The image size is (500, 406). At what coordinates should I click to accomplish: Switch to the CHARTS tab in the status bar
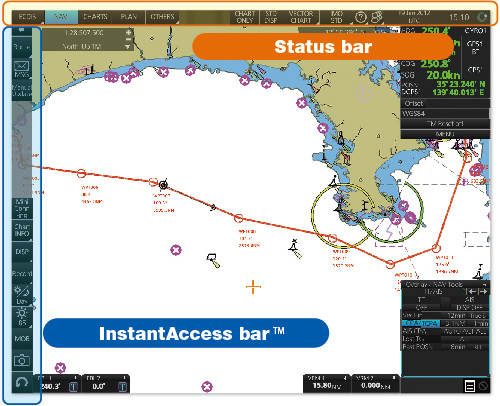(95, 17)
